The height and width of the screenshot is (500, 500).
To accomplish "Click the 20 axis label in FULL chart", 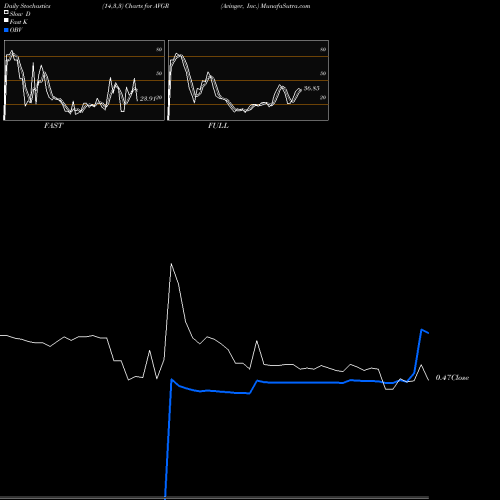I will coord(323,97).
